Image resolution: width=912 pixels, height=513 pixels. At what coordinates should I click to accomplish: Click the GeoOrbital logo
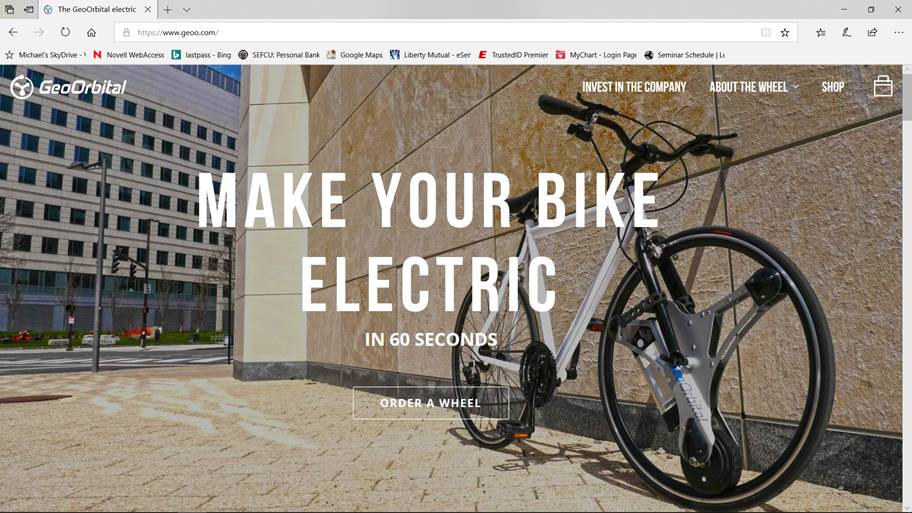click(68, 87)
